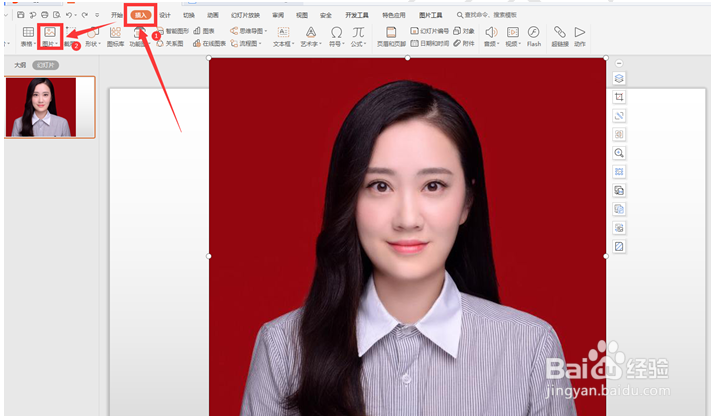The image size is (711, 416).
Task: Click the 查找命令 search box
Action: coord(487,15)
